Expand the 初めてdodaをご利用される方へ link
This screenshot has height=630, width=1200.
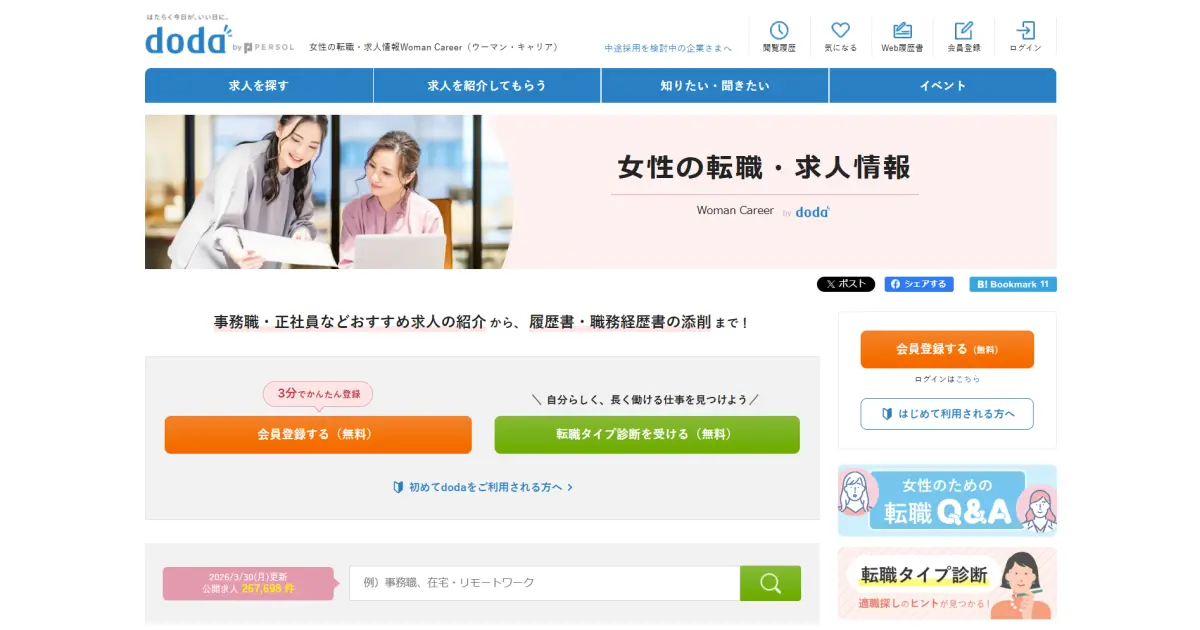pos(483,487)
